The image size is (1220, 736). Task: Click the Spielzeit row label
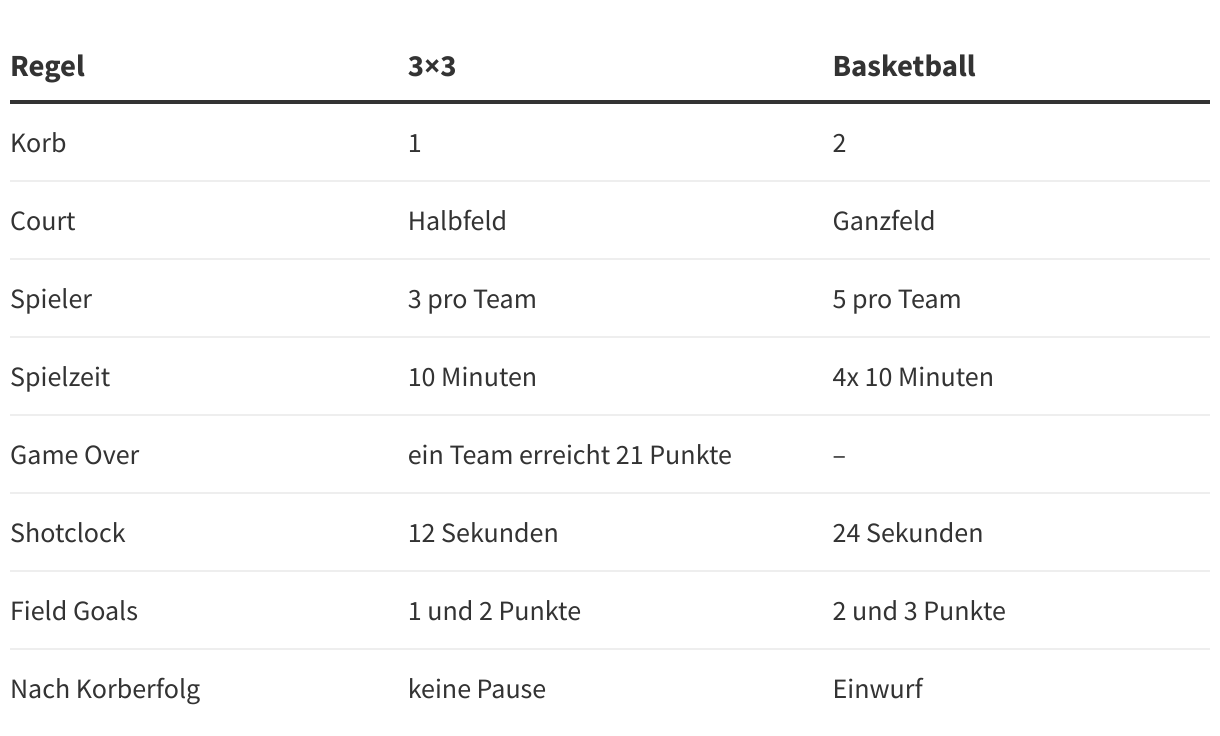click(60, 377)
